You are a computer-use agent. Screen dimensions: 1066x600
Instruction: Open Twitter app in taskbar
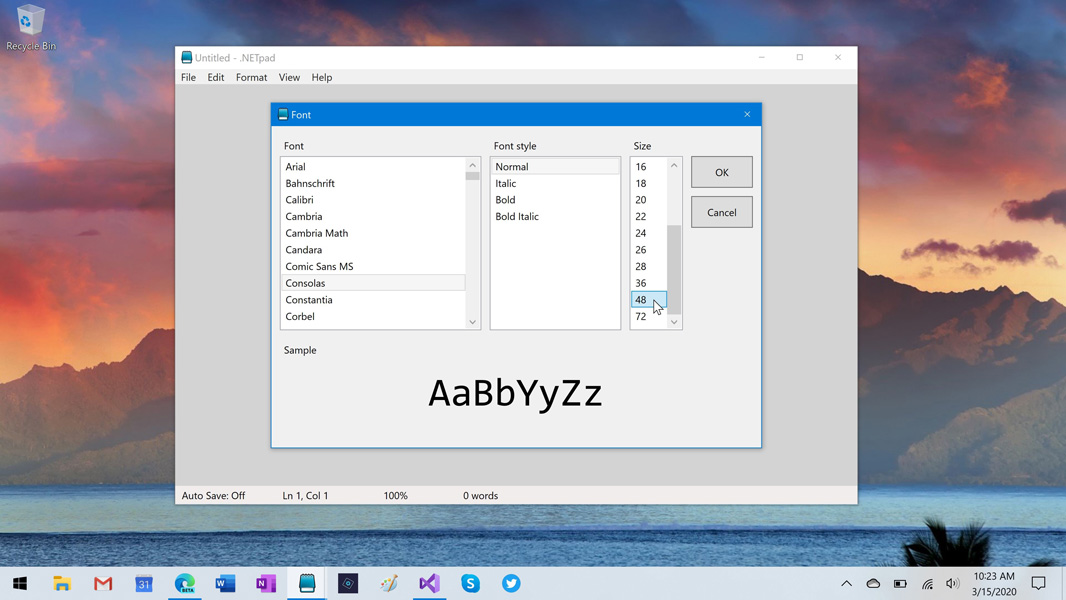(x=511, y=583)
